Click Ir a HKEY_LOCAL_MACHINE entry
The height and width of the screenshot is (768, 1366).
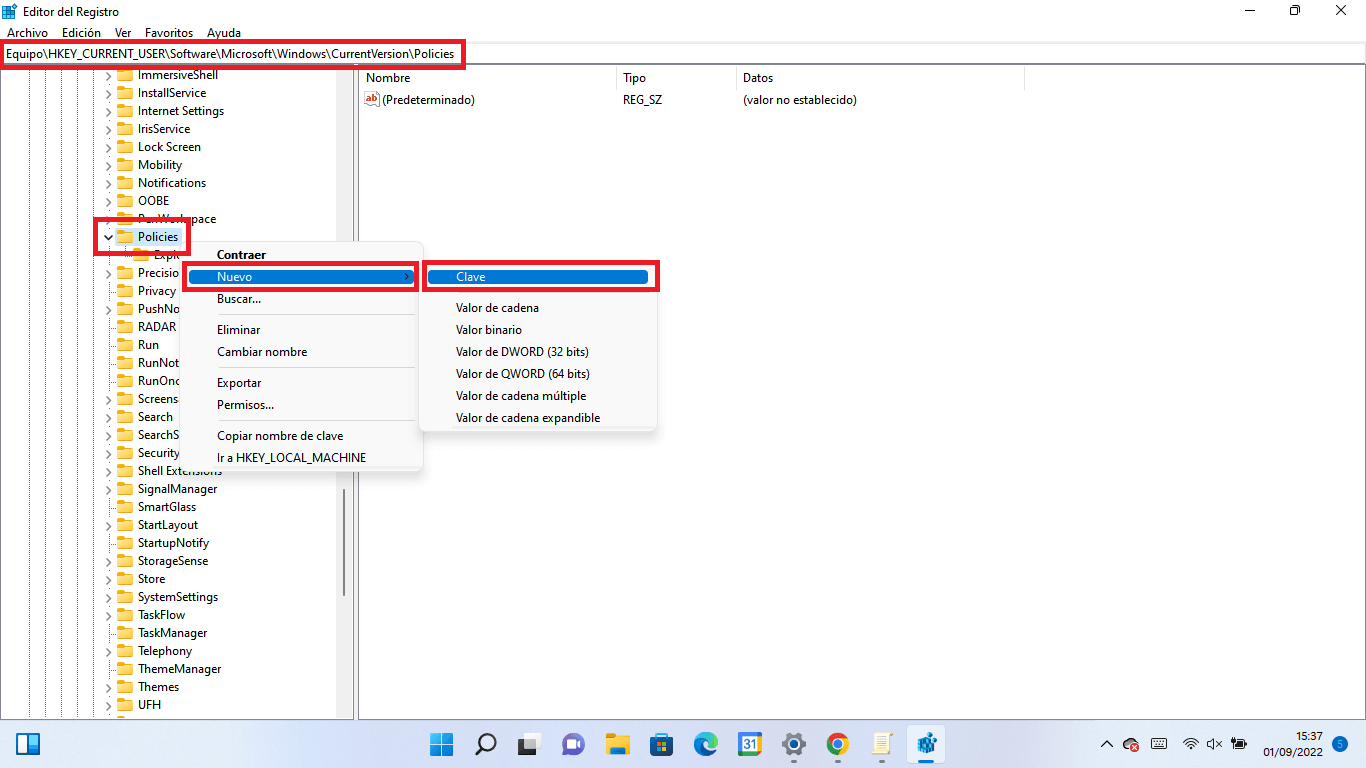[x=291, y=458]
